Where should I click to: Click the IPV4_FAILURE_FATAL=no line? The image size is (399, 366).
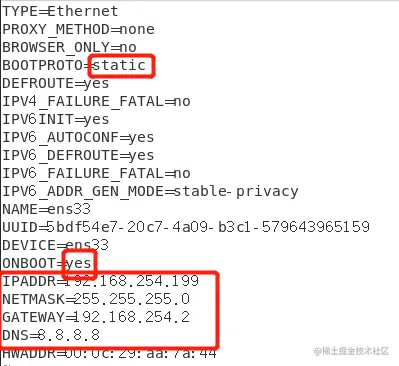96,101
